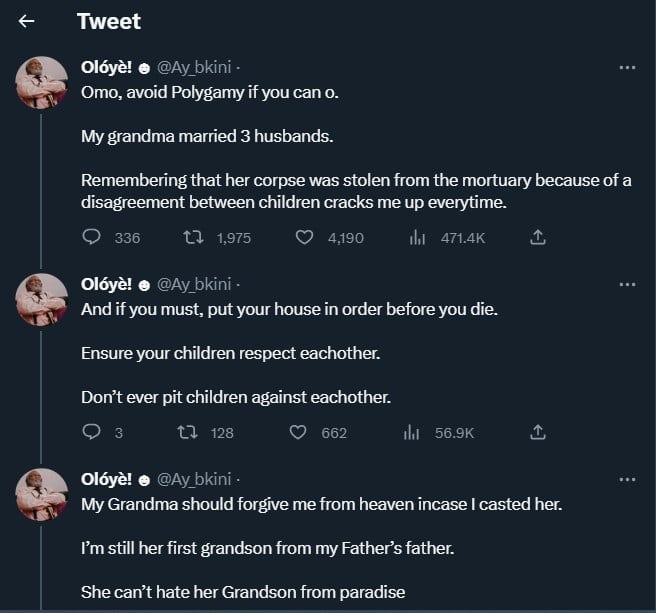656x613 pixels.
Task: Open the first tweet's profile avatar
Action: click(42, 82)
